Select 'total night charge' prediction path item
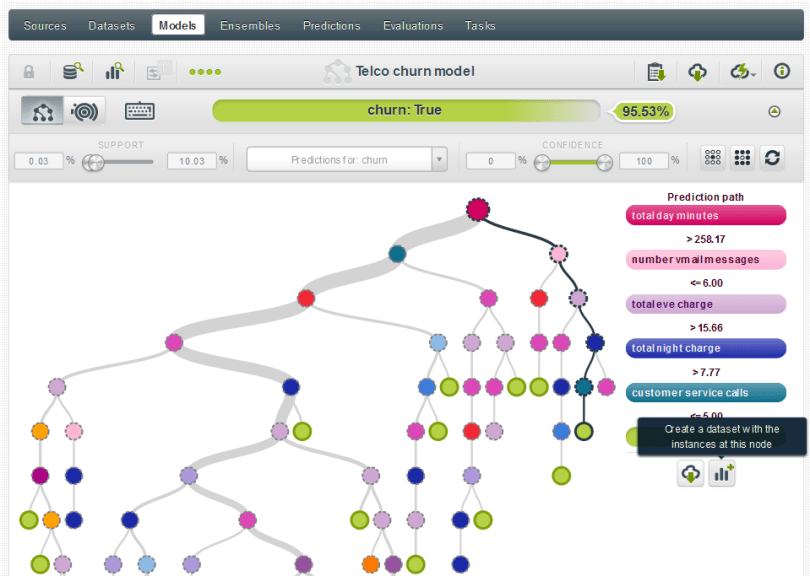The image size is (810, 576). pos(705,348)
